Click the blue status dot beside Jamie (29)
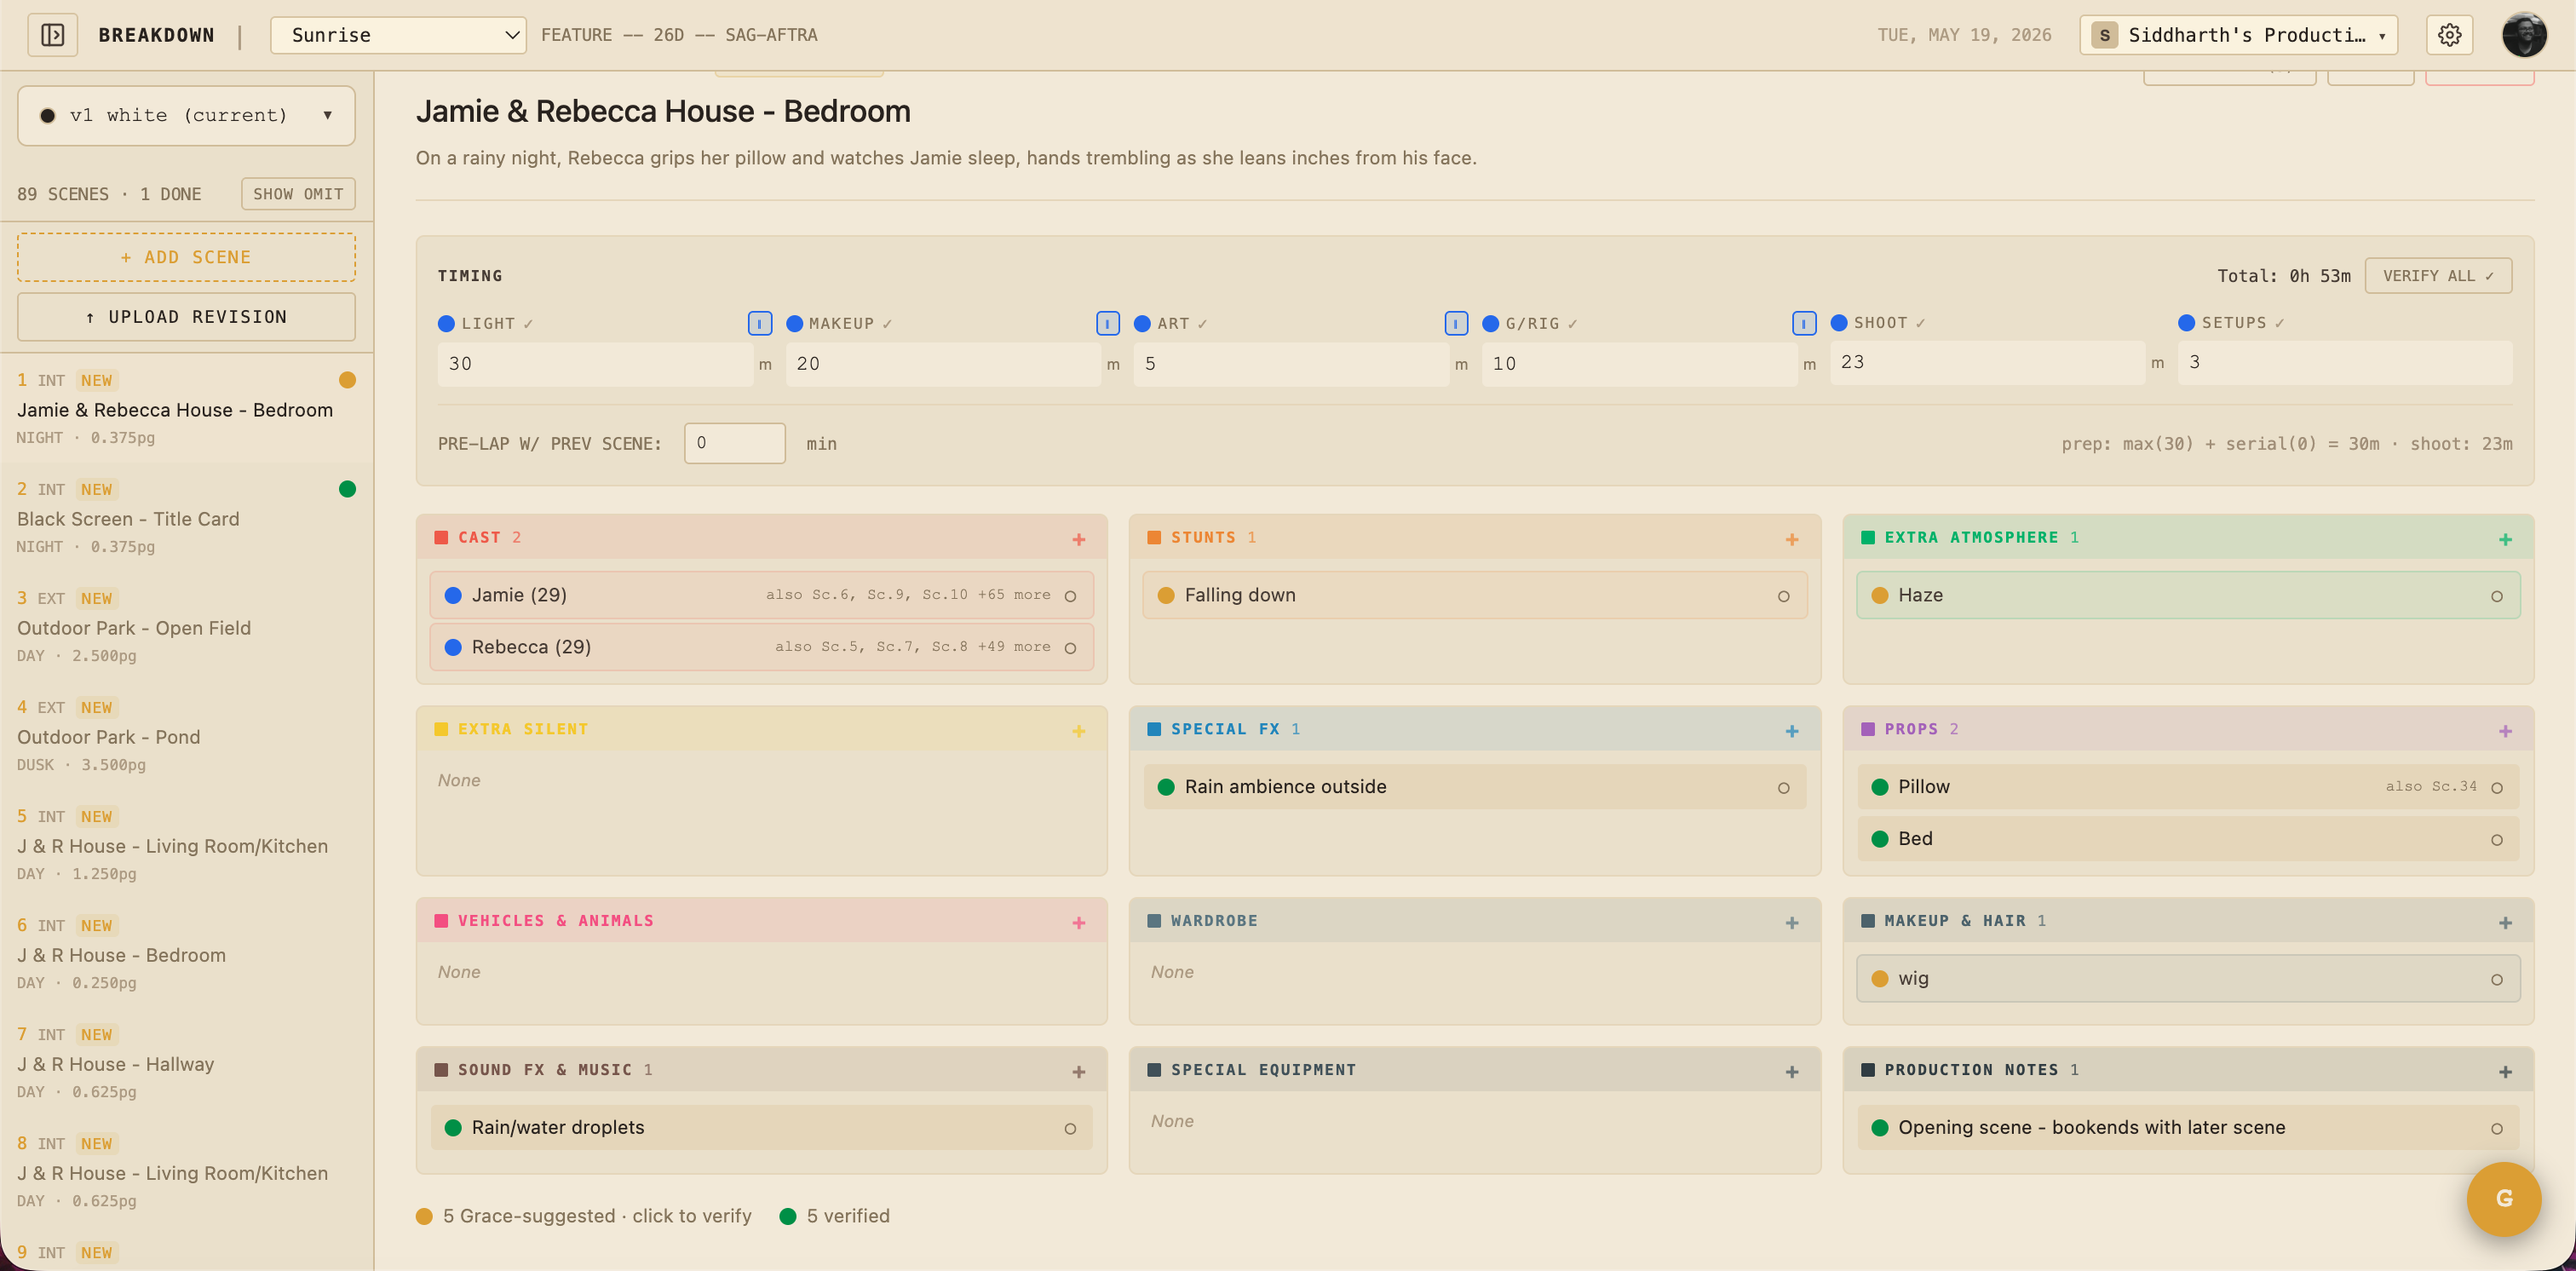Viewport: 2576px width, 1271px height. [453, 595]
